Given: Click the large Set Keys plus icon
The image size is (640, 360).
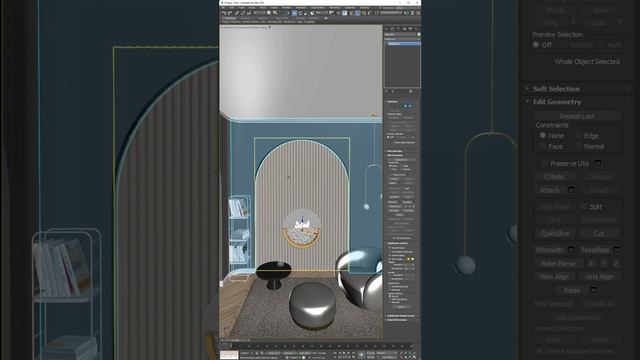Looking at the screenshot, I should (361, 354).
